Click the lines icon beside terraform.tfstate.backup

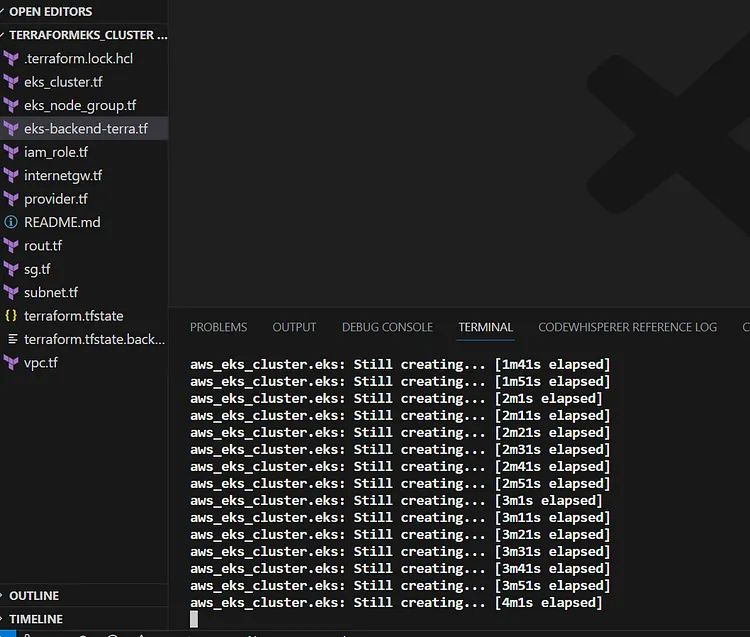13,339
